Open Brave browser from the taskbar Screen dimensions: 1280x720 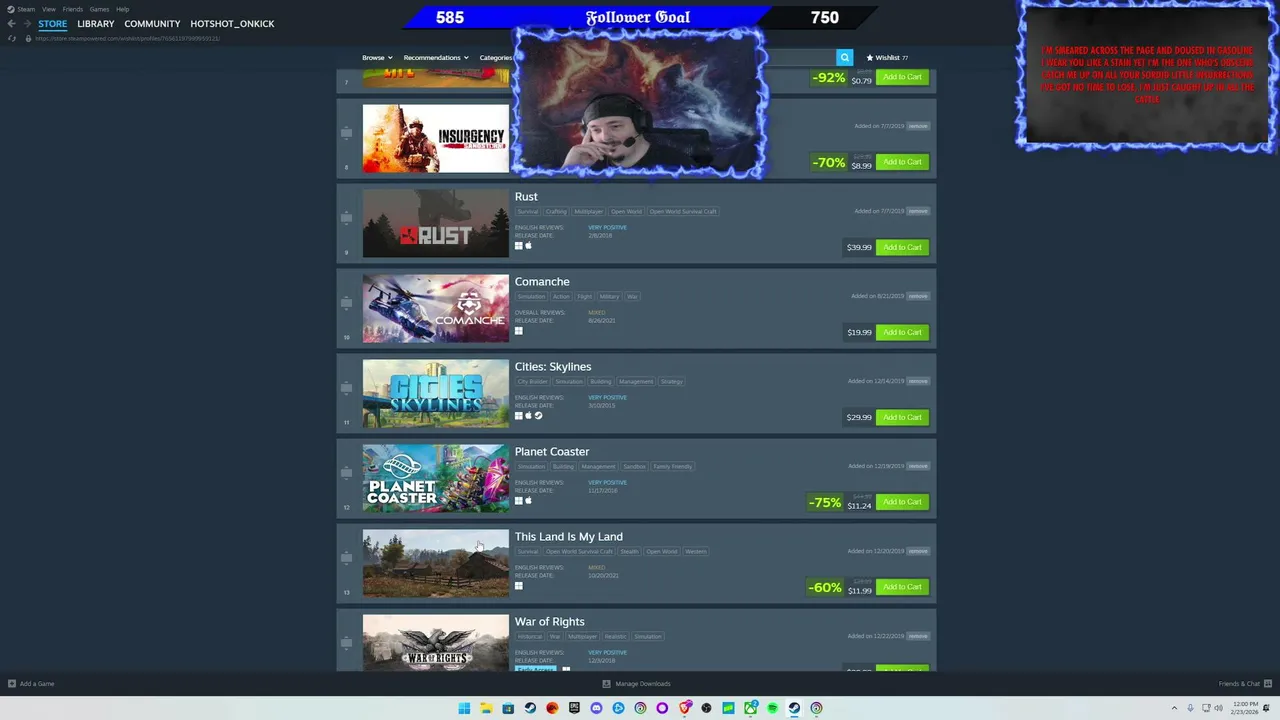pyautogui.click(x=684, y=708)
